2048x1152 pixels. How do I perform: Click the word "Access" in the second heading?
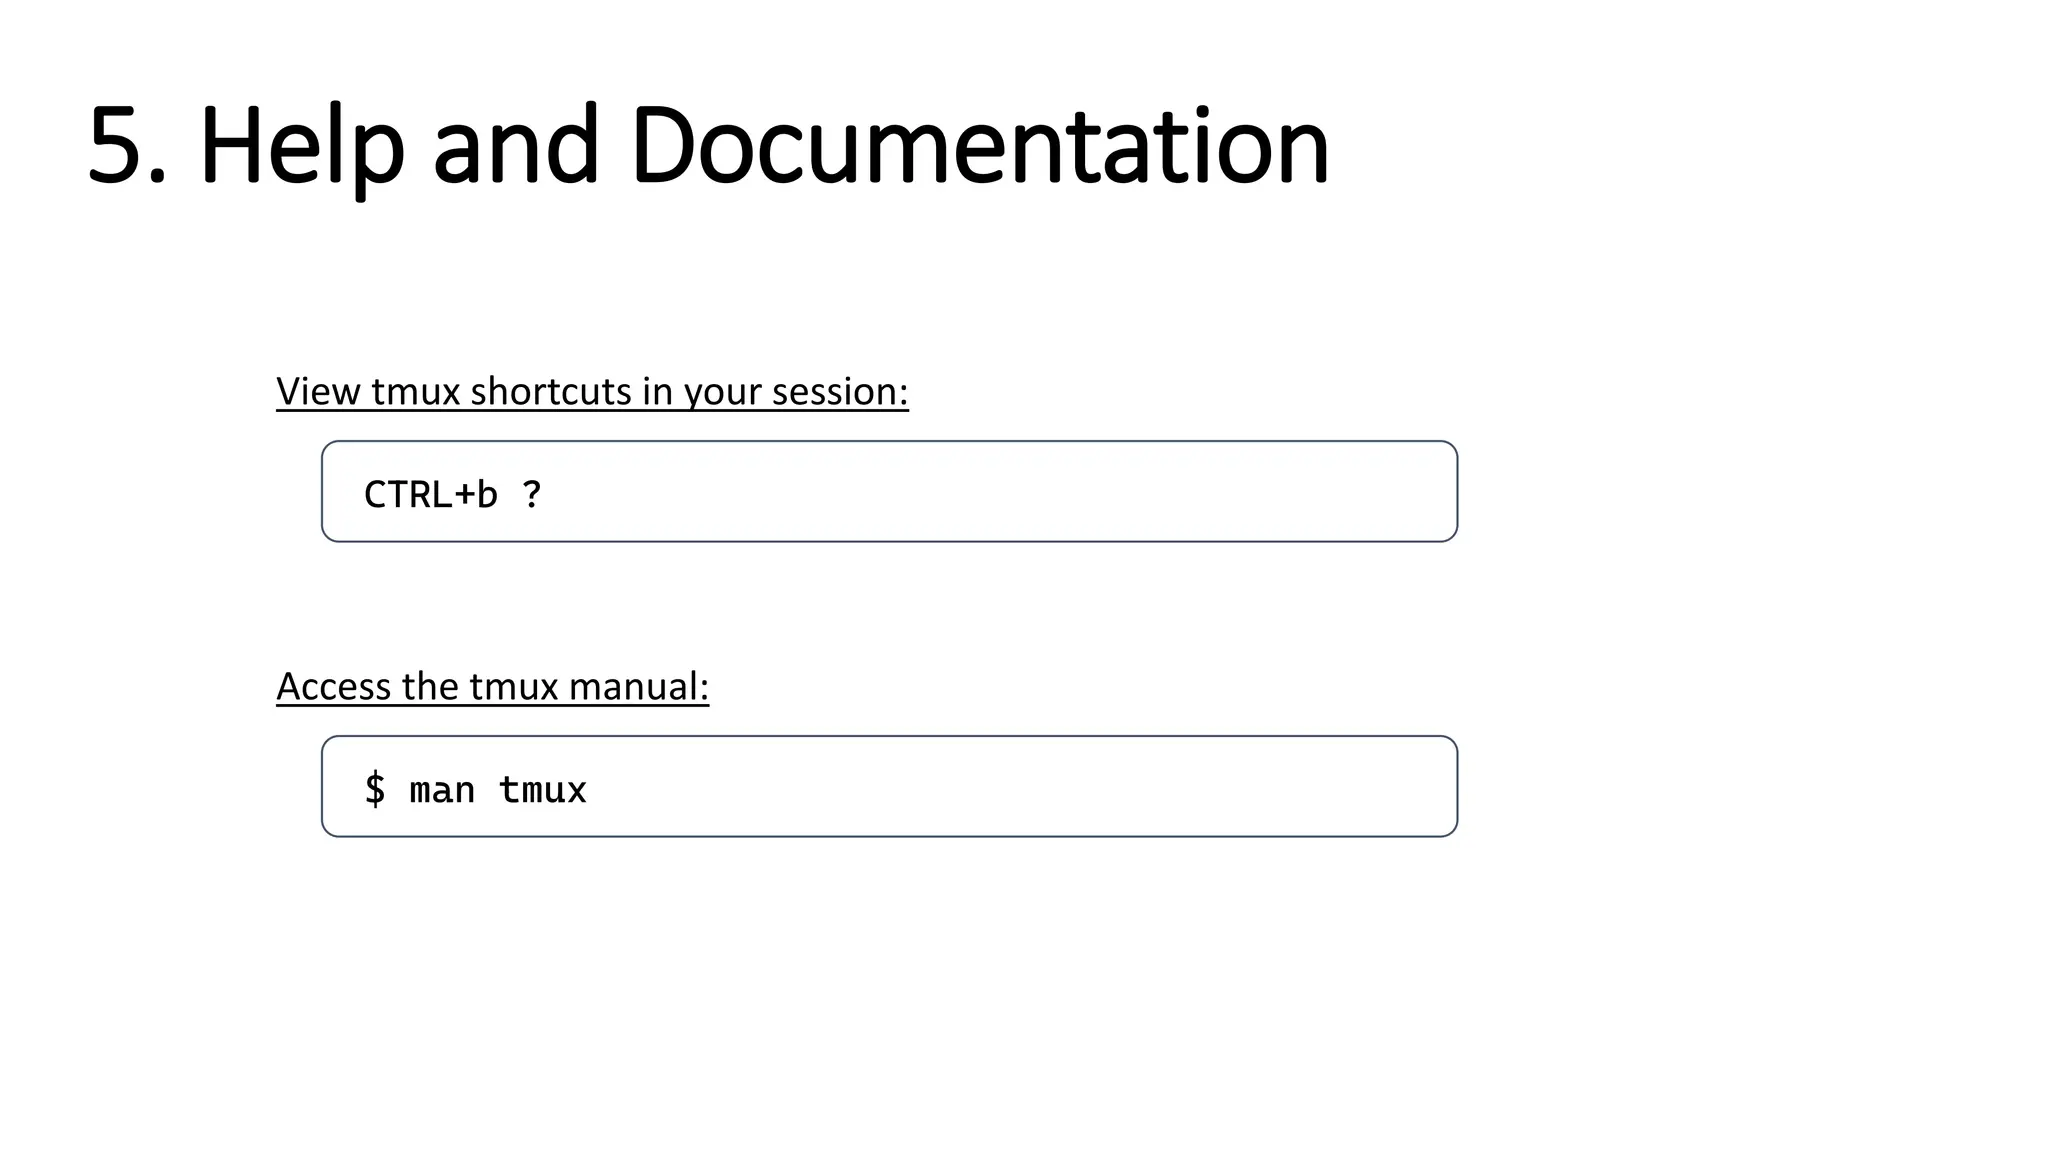point(333,686)
